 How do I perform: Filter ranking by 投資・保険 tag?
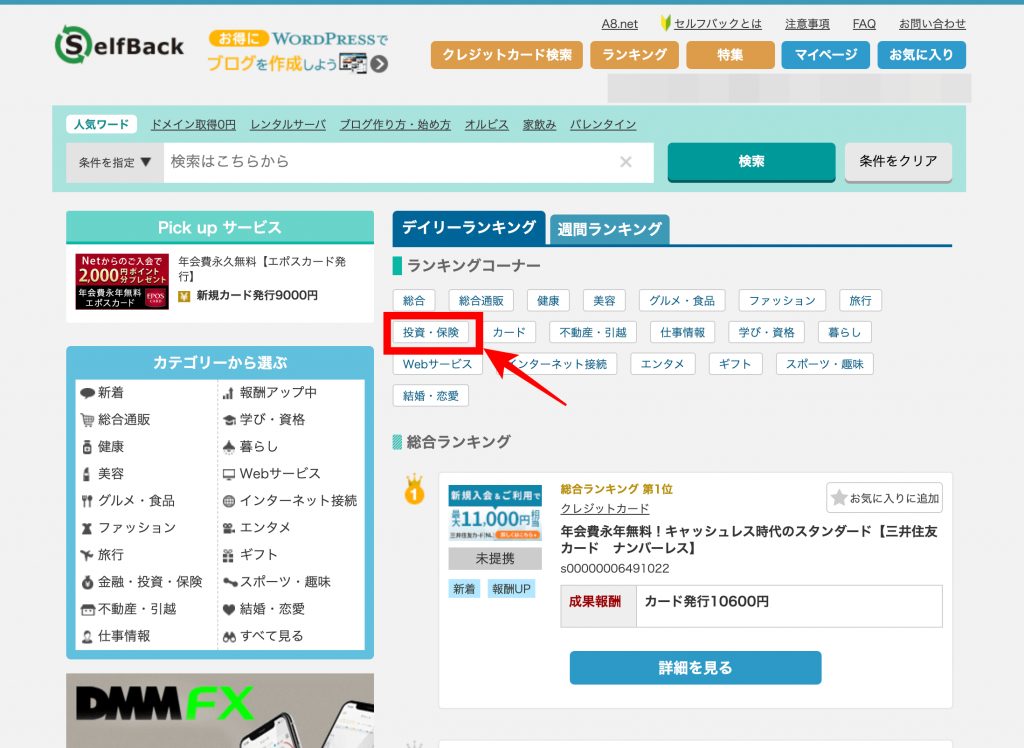pyautogui.click(x=431, y=332)
